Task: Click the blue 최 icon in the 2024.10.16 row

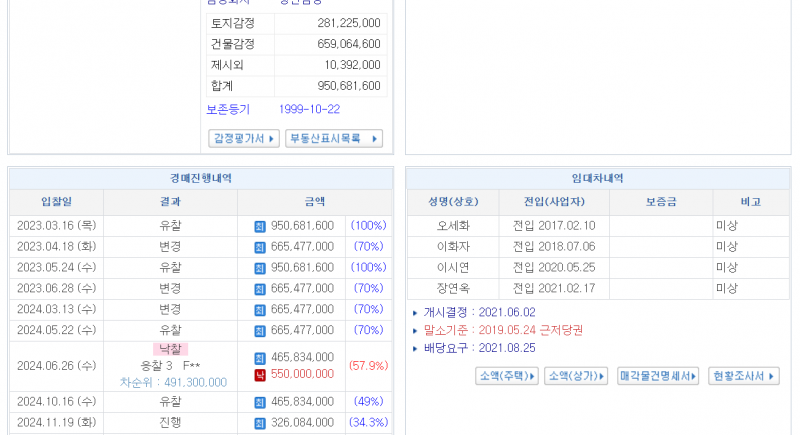Action: point(260,401)
